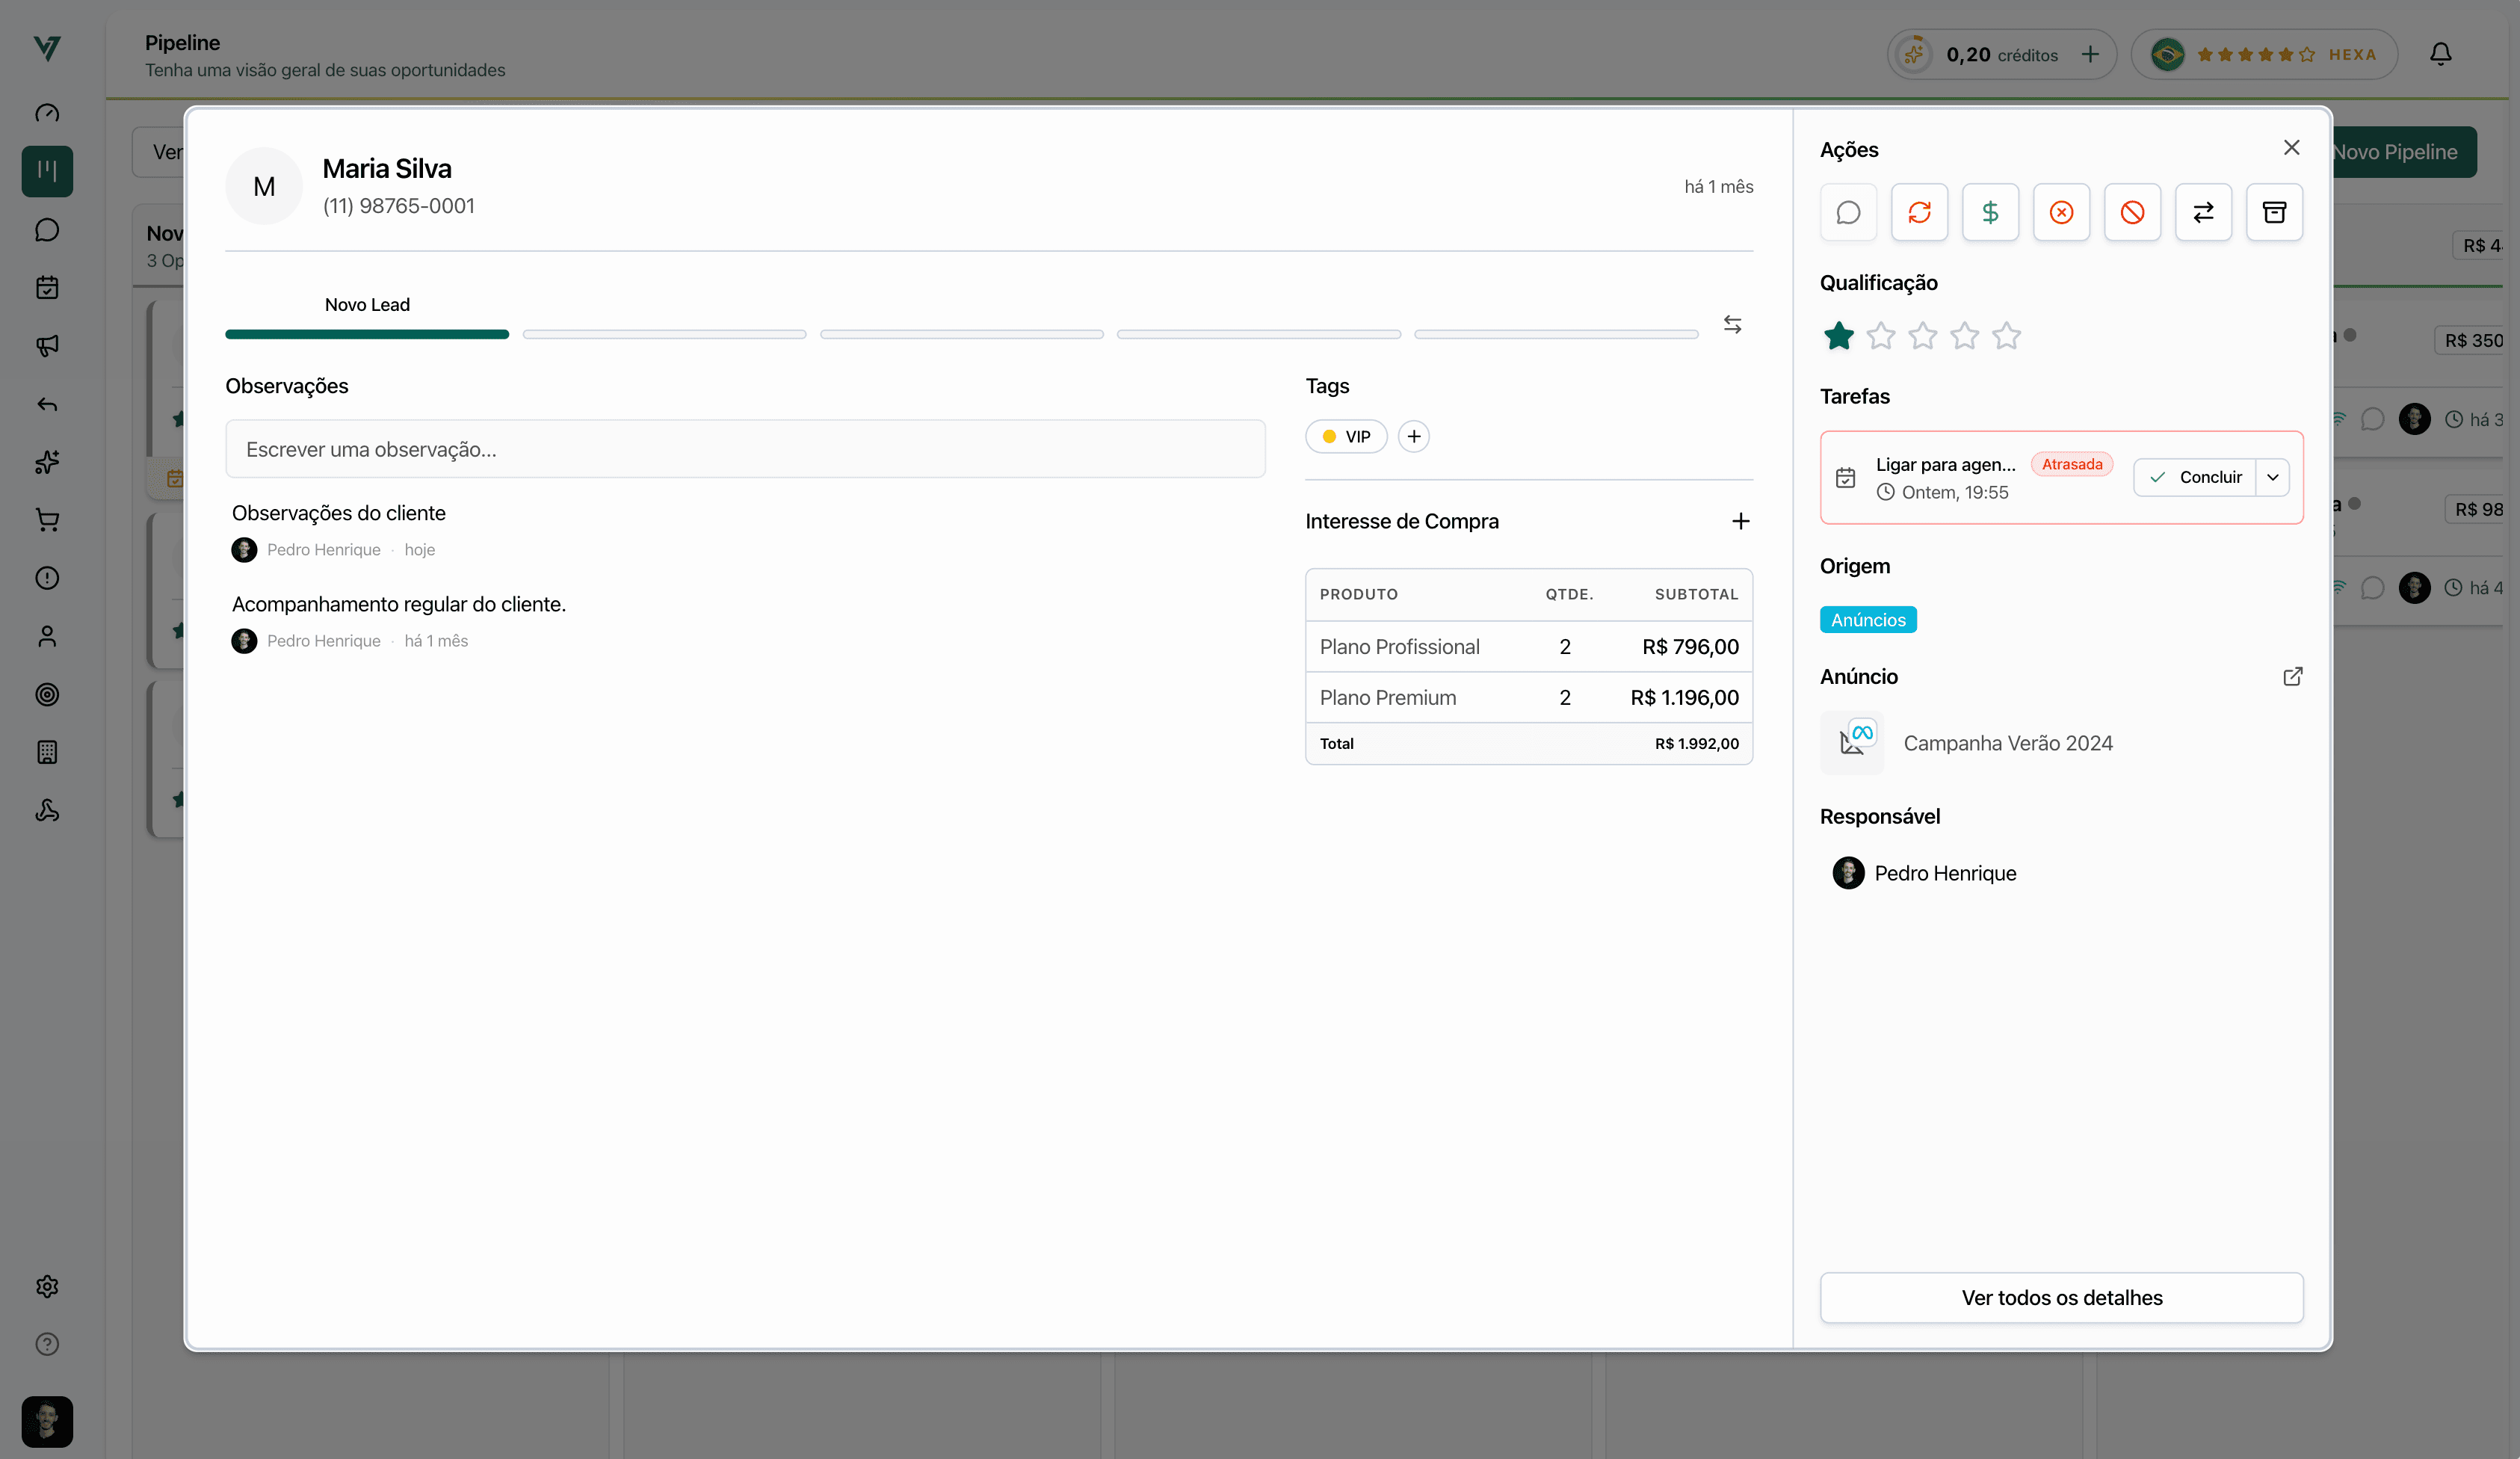This screenshot has height=1459, width=2520.
Task: Click Ver todos os detalhes button
Action: [x=2061, y=1297]
